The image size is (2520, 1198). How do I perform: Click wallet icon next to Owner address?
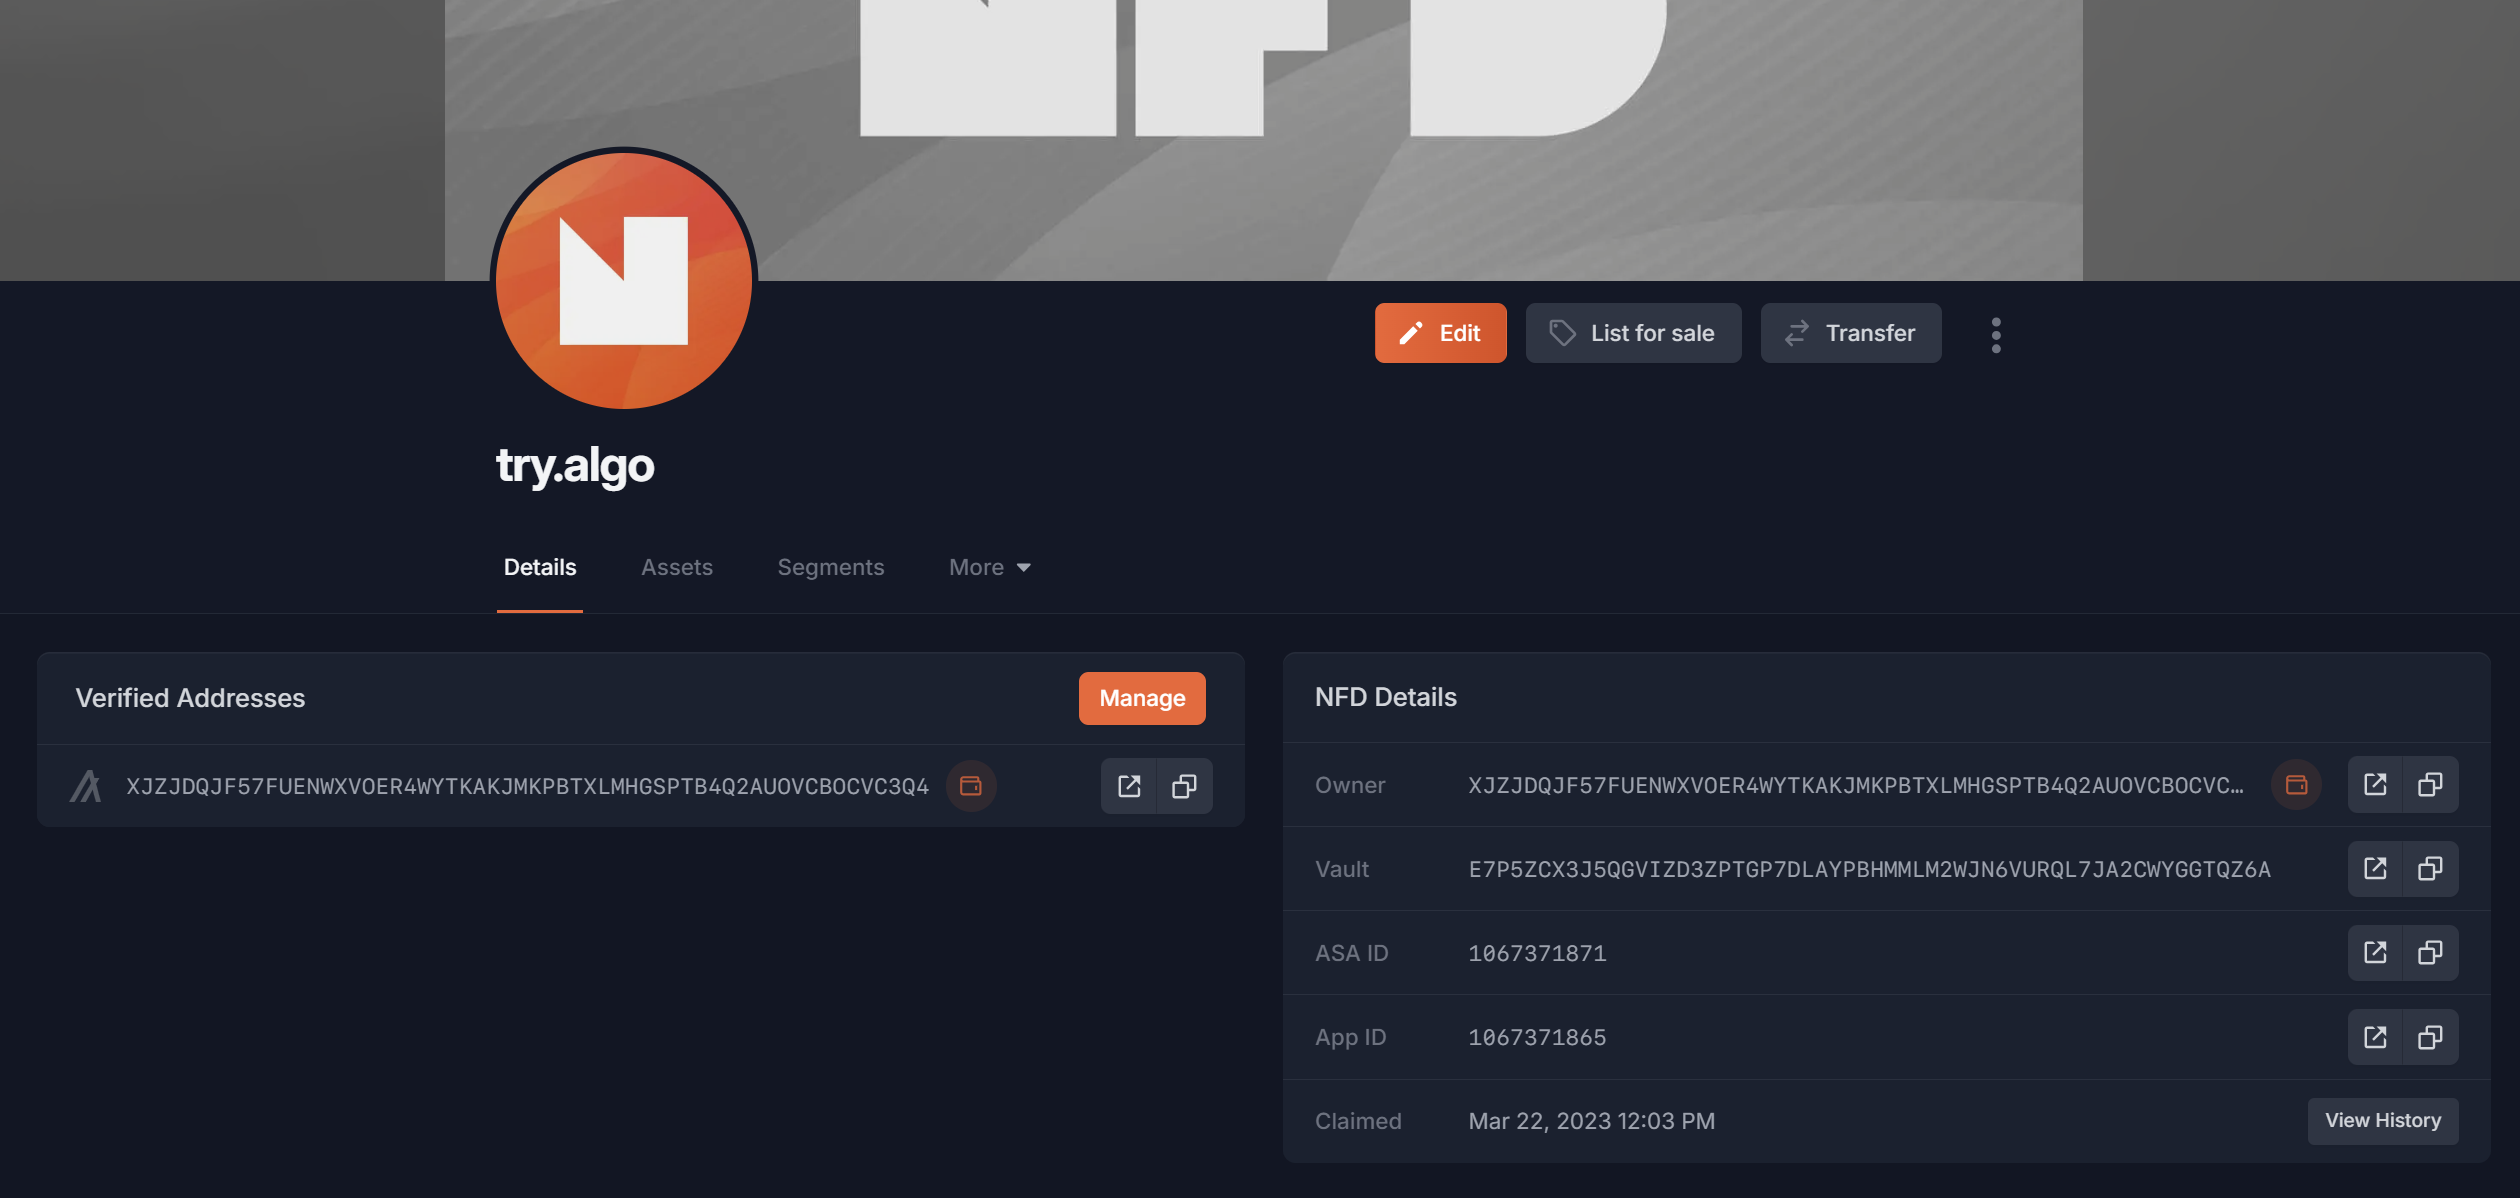click(x=2296, y=785)
